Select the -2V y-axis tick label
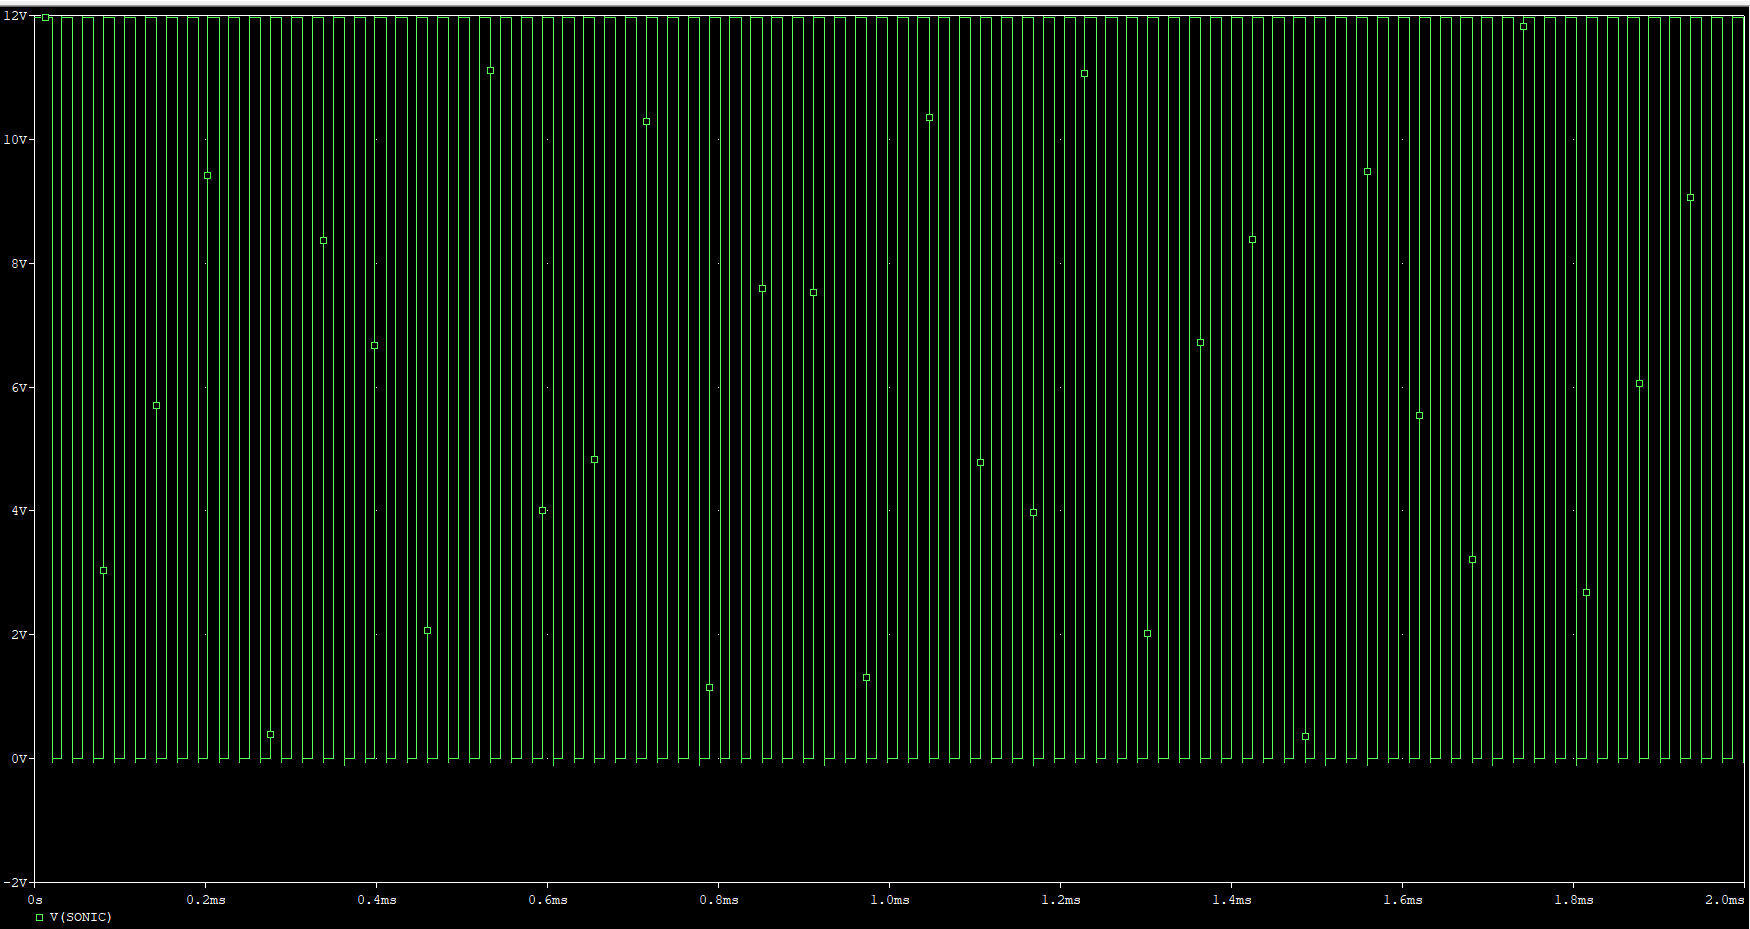The height and width of the screenshot is (929, 1750). 15,883
